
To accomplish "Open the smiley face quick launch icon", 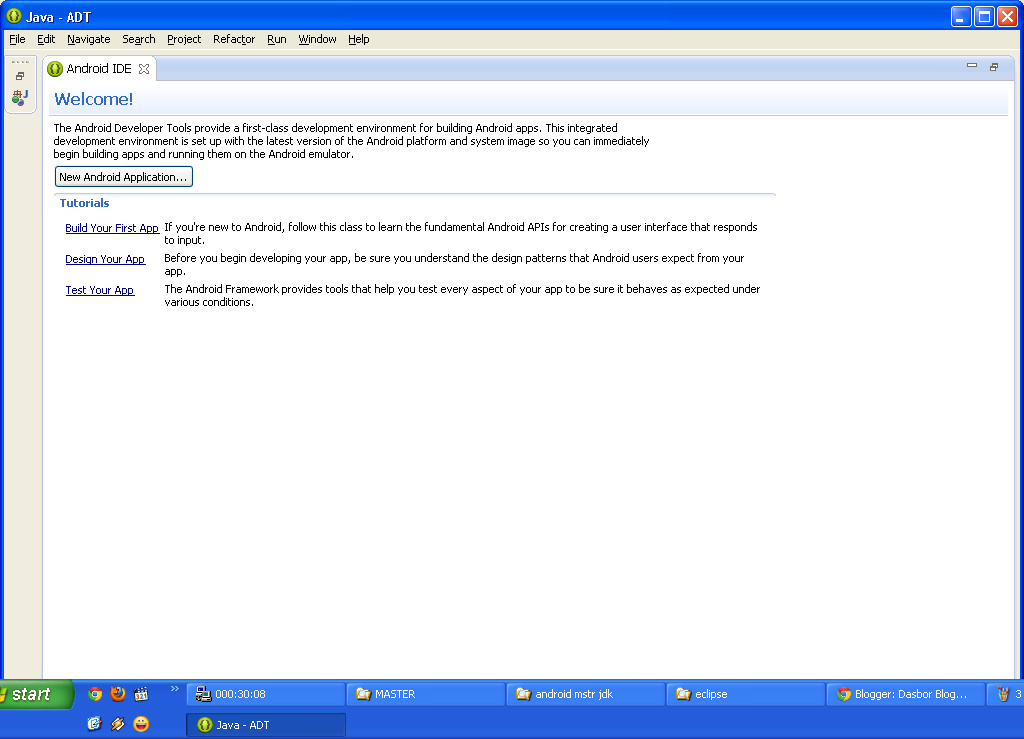I will tap(141, 723).
